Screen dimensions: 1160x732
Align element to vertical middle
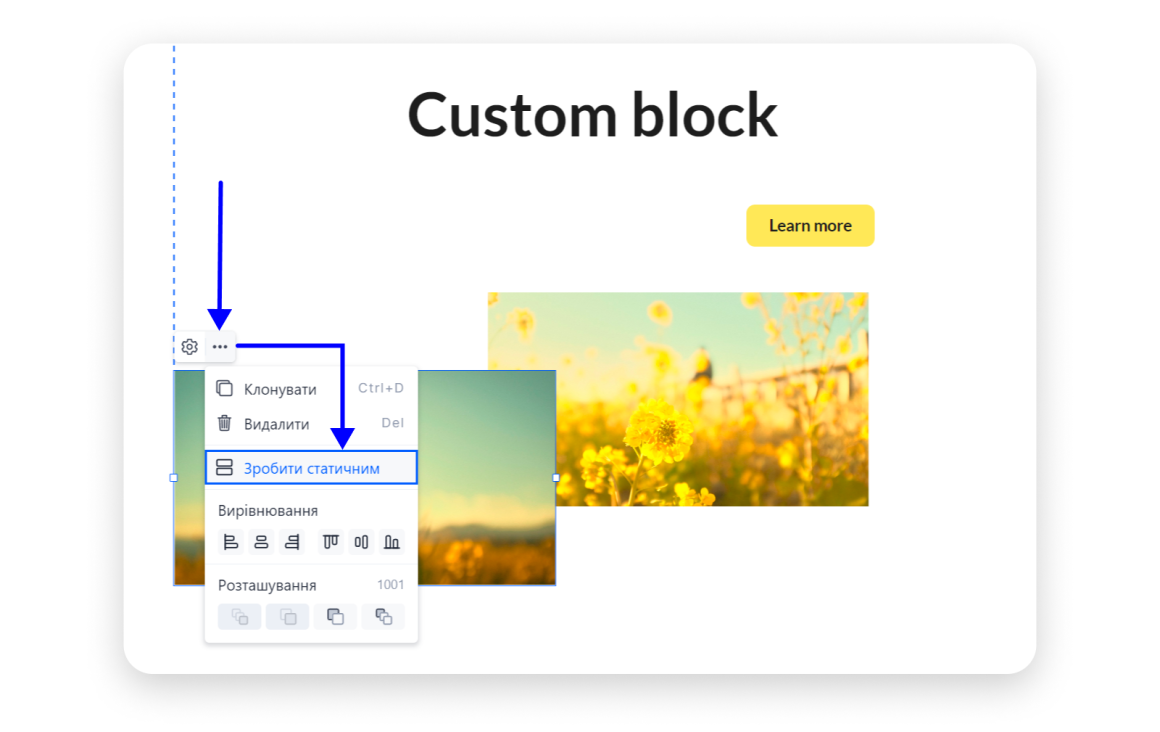coord(361,542)
